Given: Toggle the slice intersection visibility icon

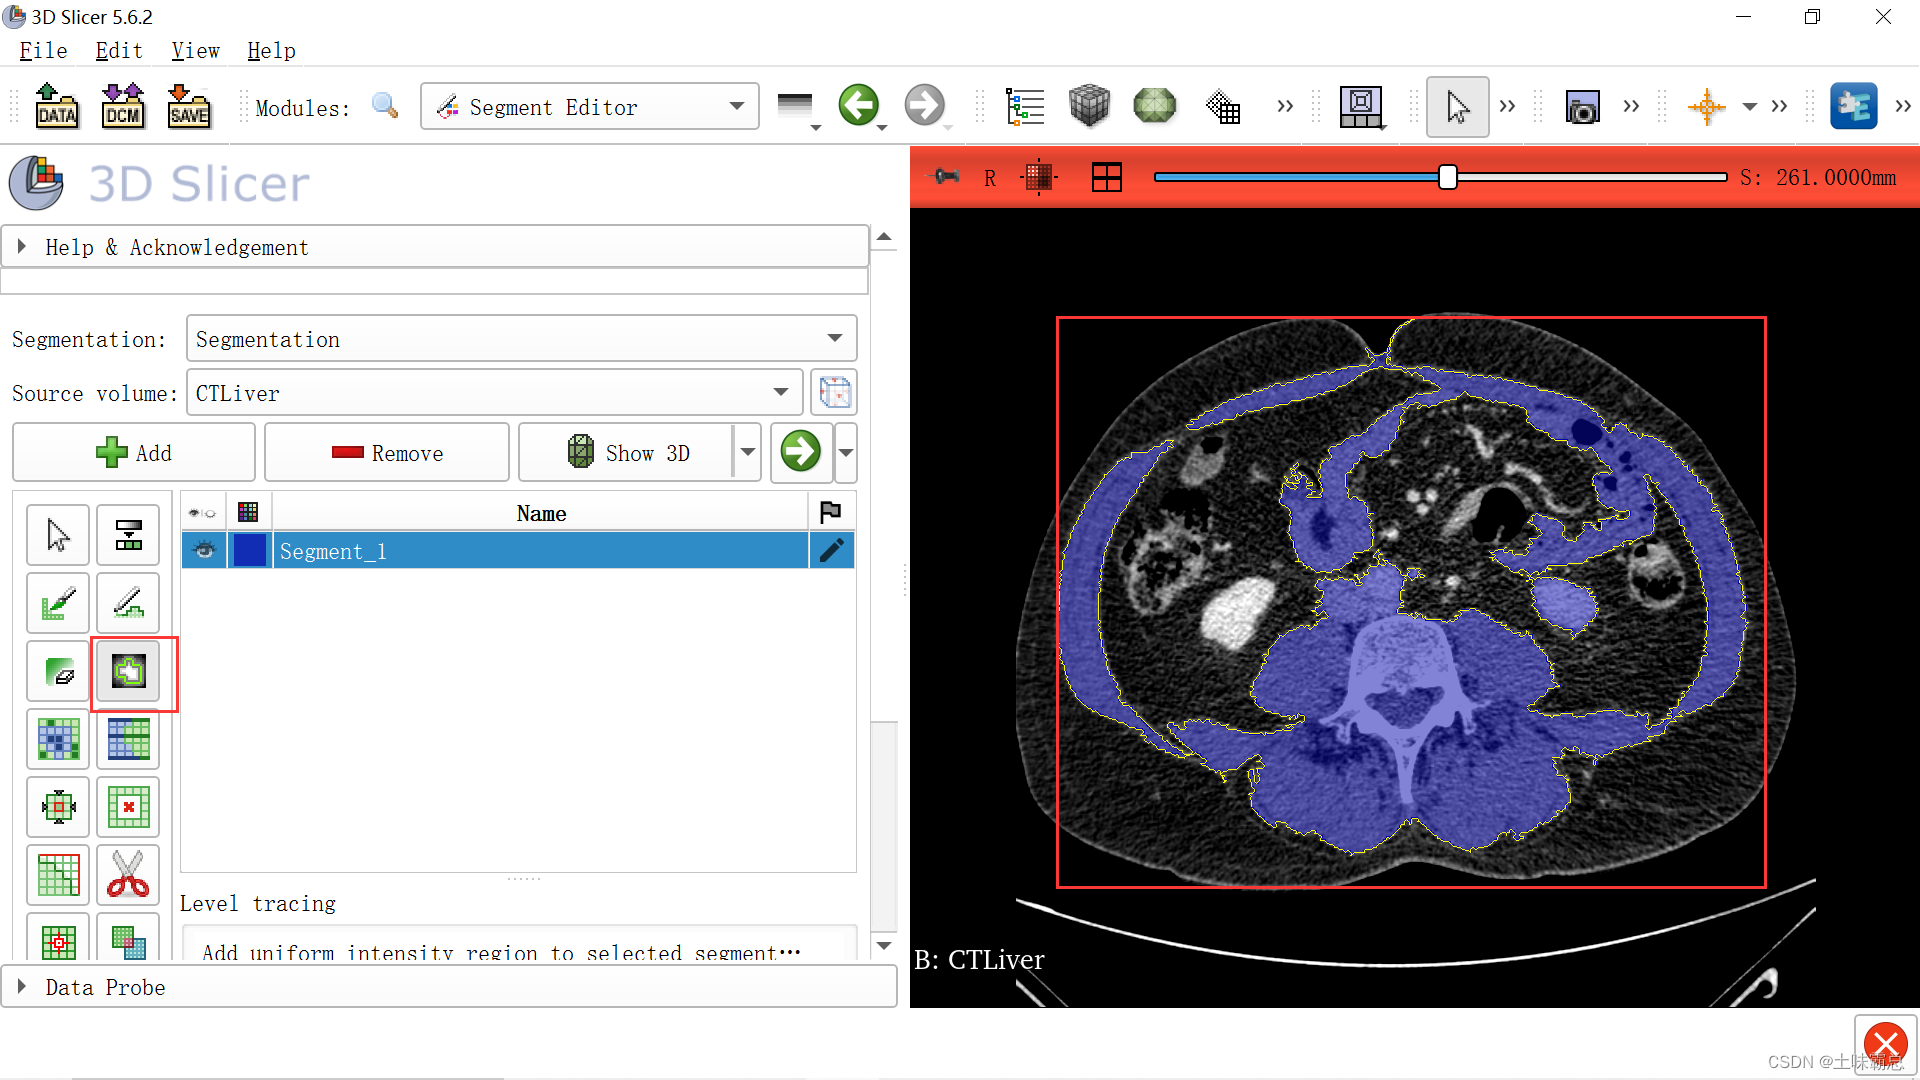Looking at the screenshot, I should 1039,177.
